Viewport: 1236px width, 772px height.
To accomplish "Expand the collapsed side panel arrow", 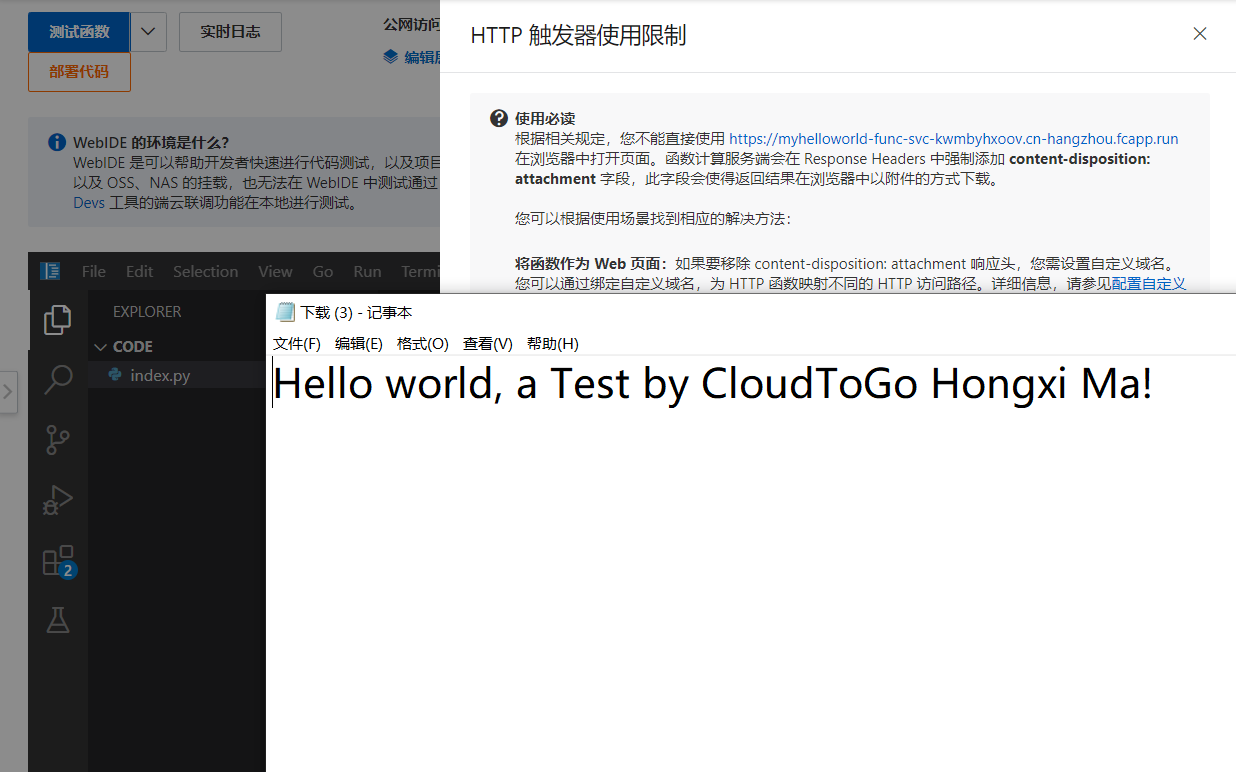I will click(x=9, y=392).
